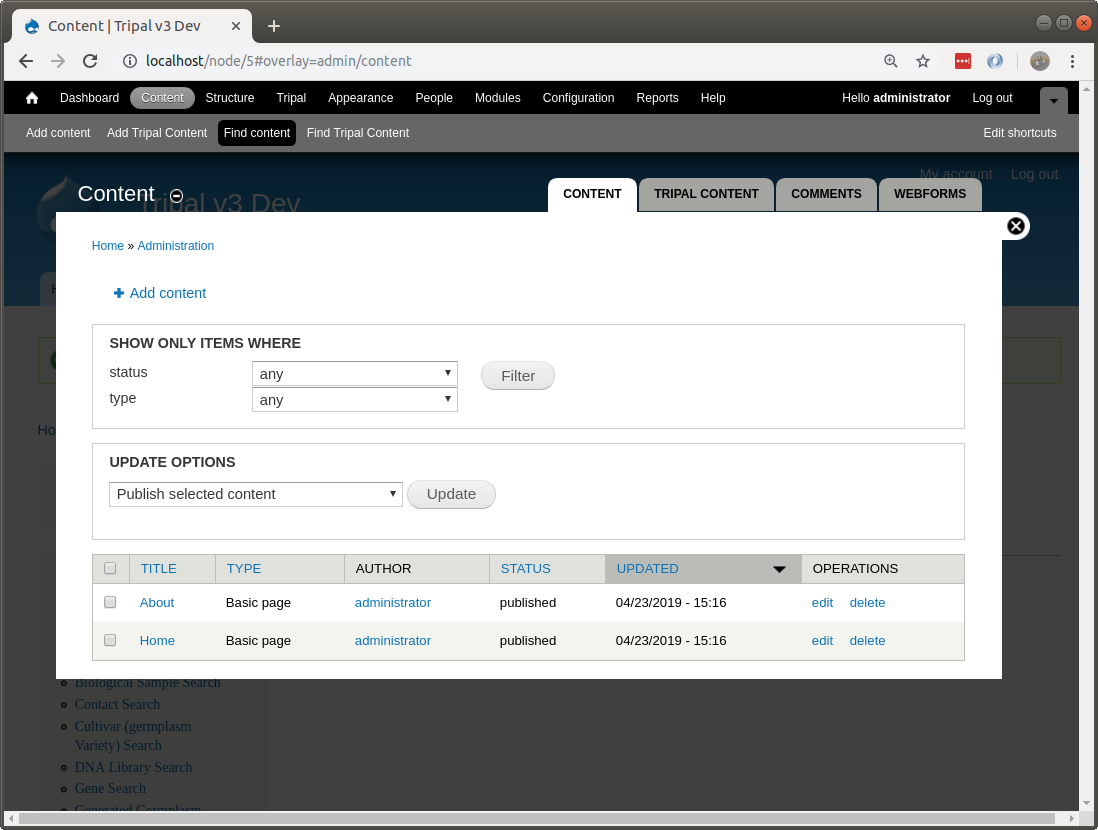Open the type filter dropdown
This screenshot has width=1098, height=830.
point(354,400)
